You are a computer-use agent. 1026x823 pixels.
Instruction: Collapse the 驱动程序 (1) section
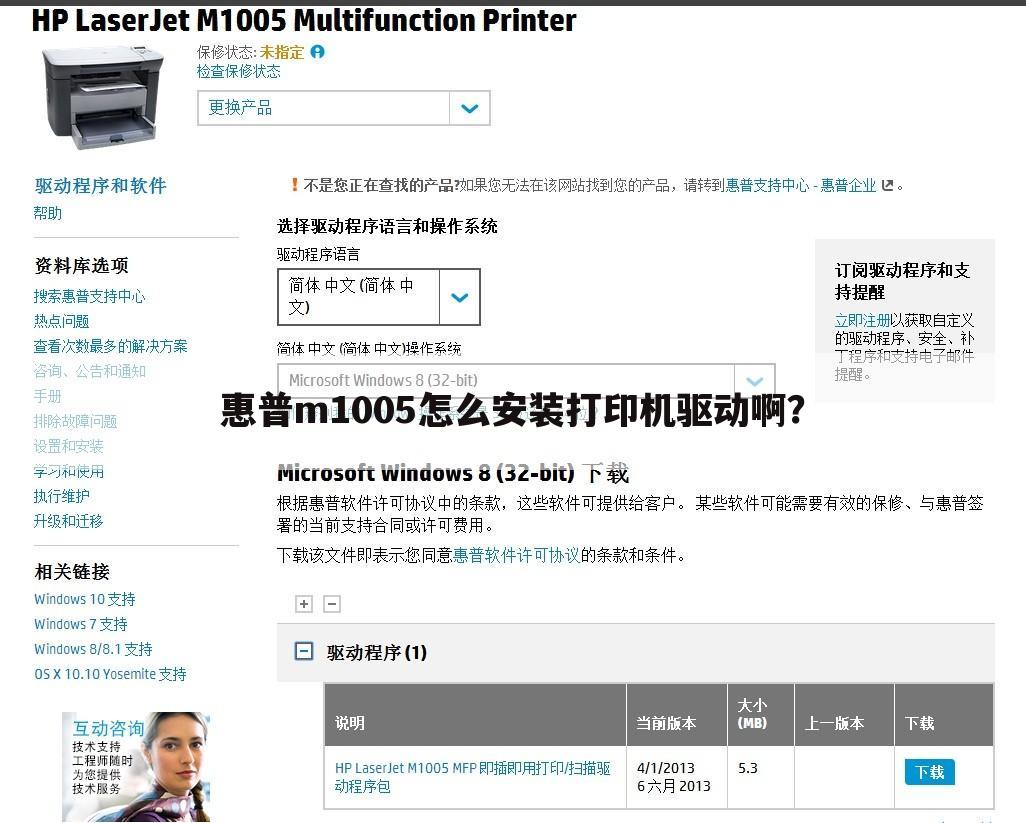304,651
